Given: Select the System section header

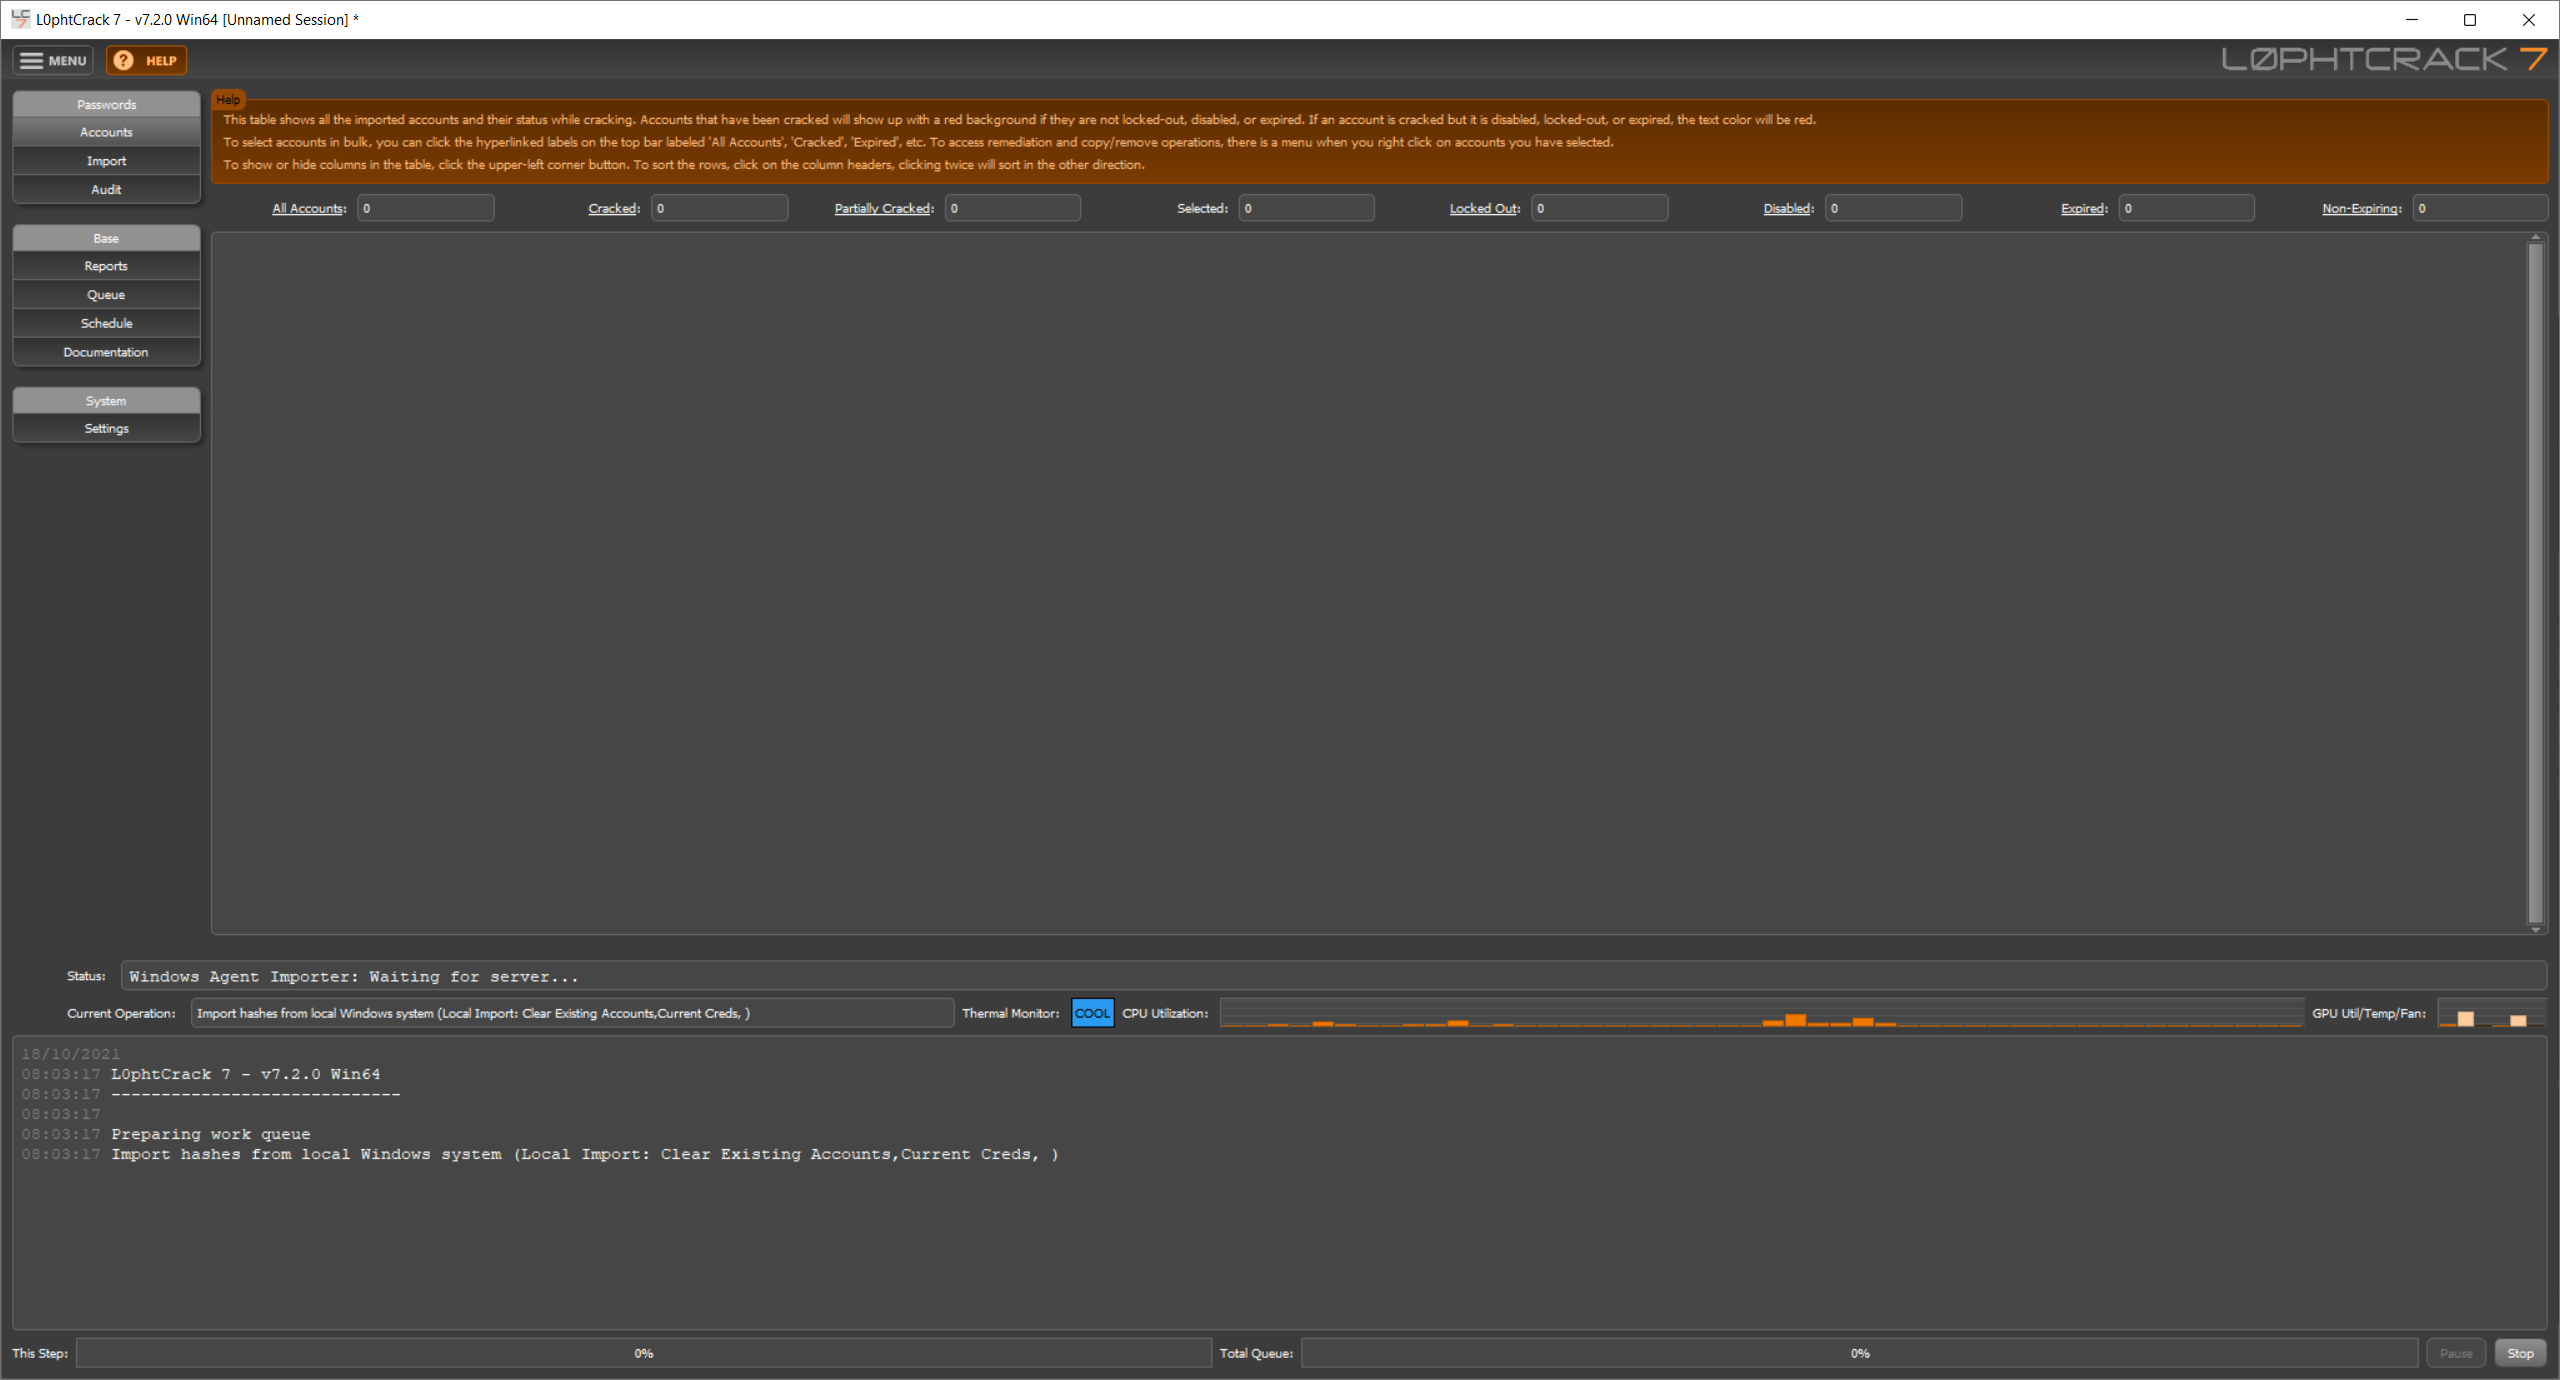Looking at the screenshot, I should 106,401.
